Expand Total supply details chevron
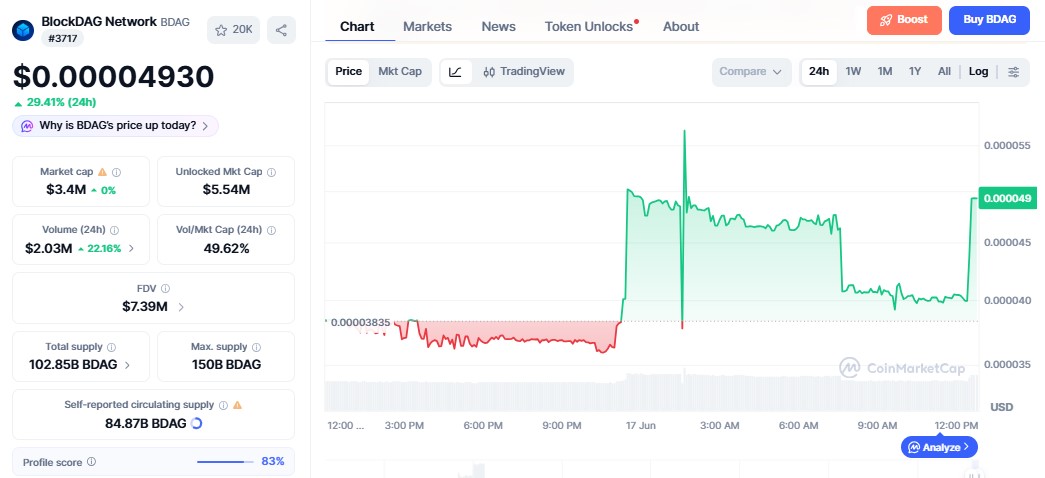1045x478 pixels. click(x=127, y=365)
